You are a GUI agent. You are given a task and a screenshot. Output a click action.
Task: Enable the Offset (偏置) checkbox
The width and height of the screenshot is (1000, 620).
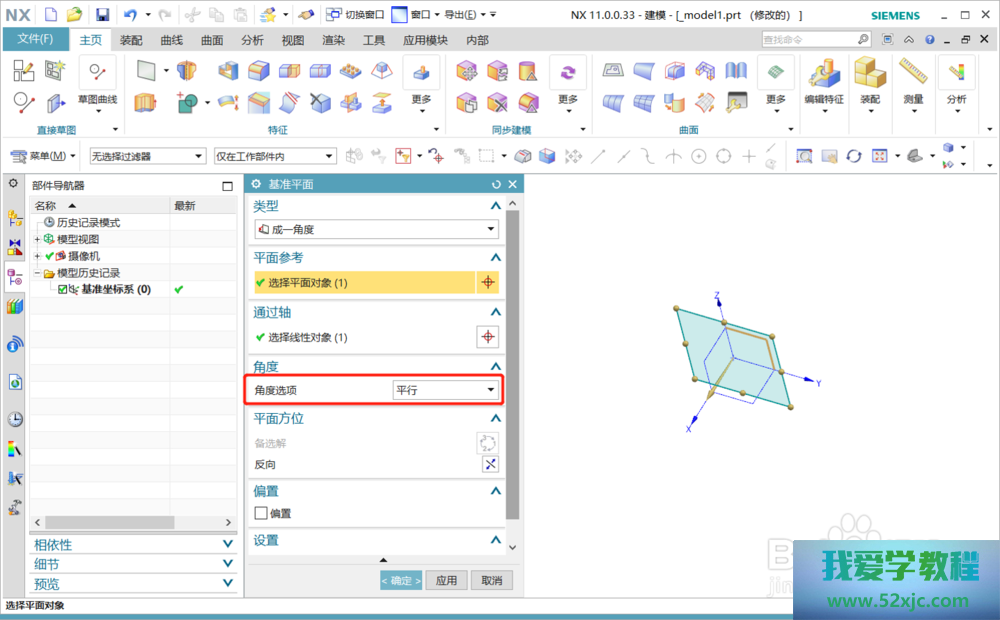click(262, 513)
